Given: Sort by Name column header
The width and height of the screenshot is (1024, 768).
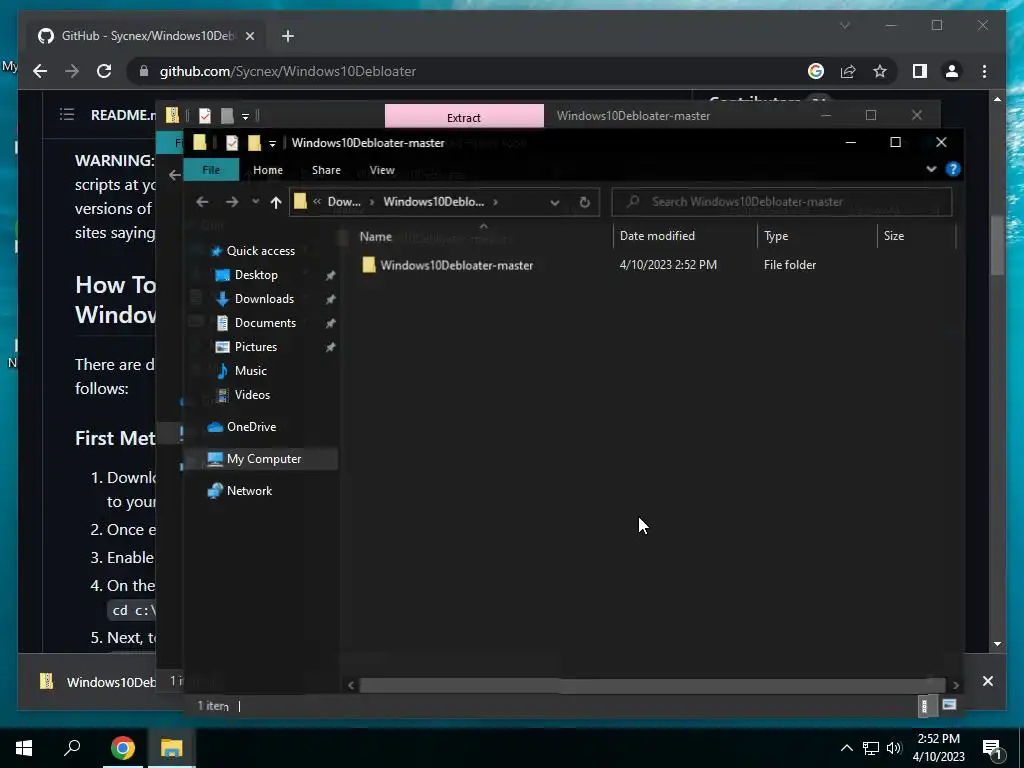Looking at the screenshot, I should pos(376,236).
